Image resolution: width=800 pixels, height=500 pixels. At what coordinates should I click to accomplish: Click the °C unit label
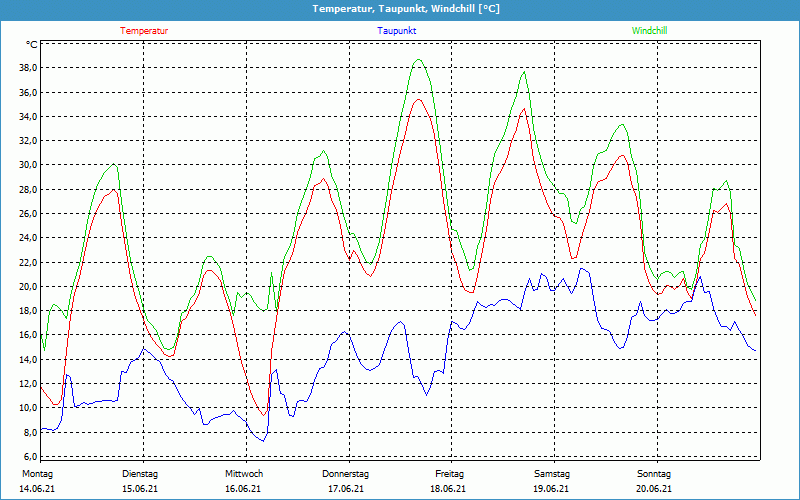coord(31,45)
